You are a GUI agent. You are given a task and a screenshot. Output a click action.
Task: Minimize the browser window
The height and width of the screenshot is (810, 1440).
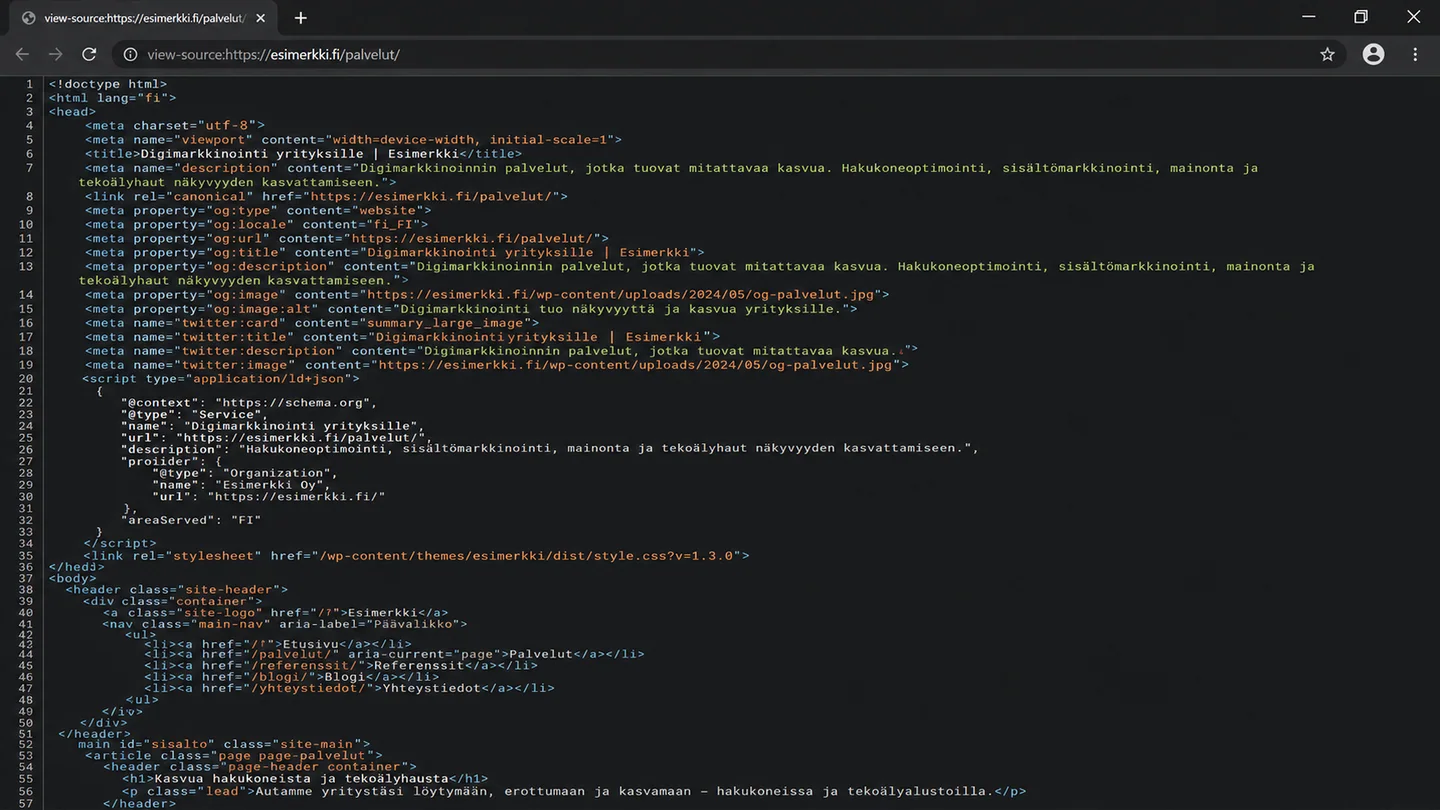[1309, 17]
